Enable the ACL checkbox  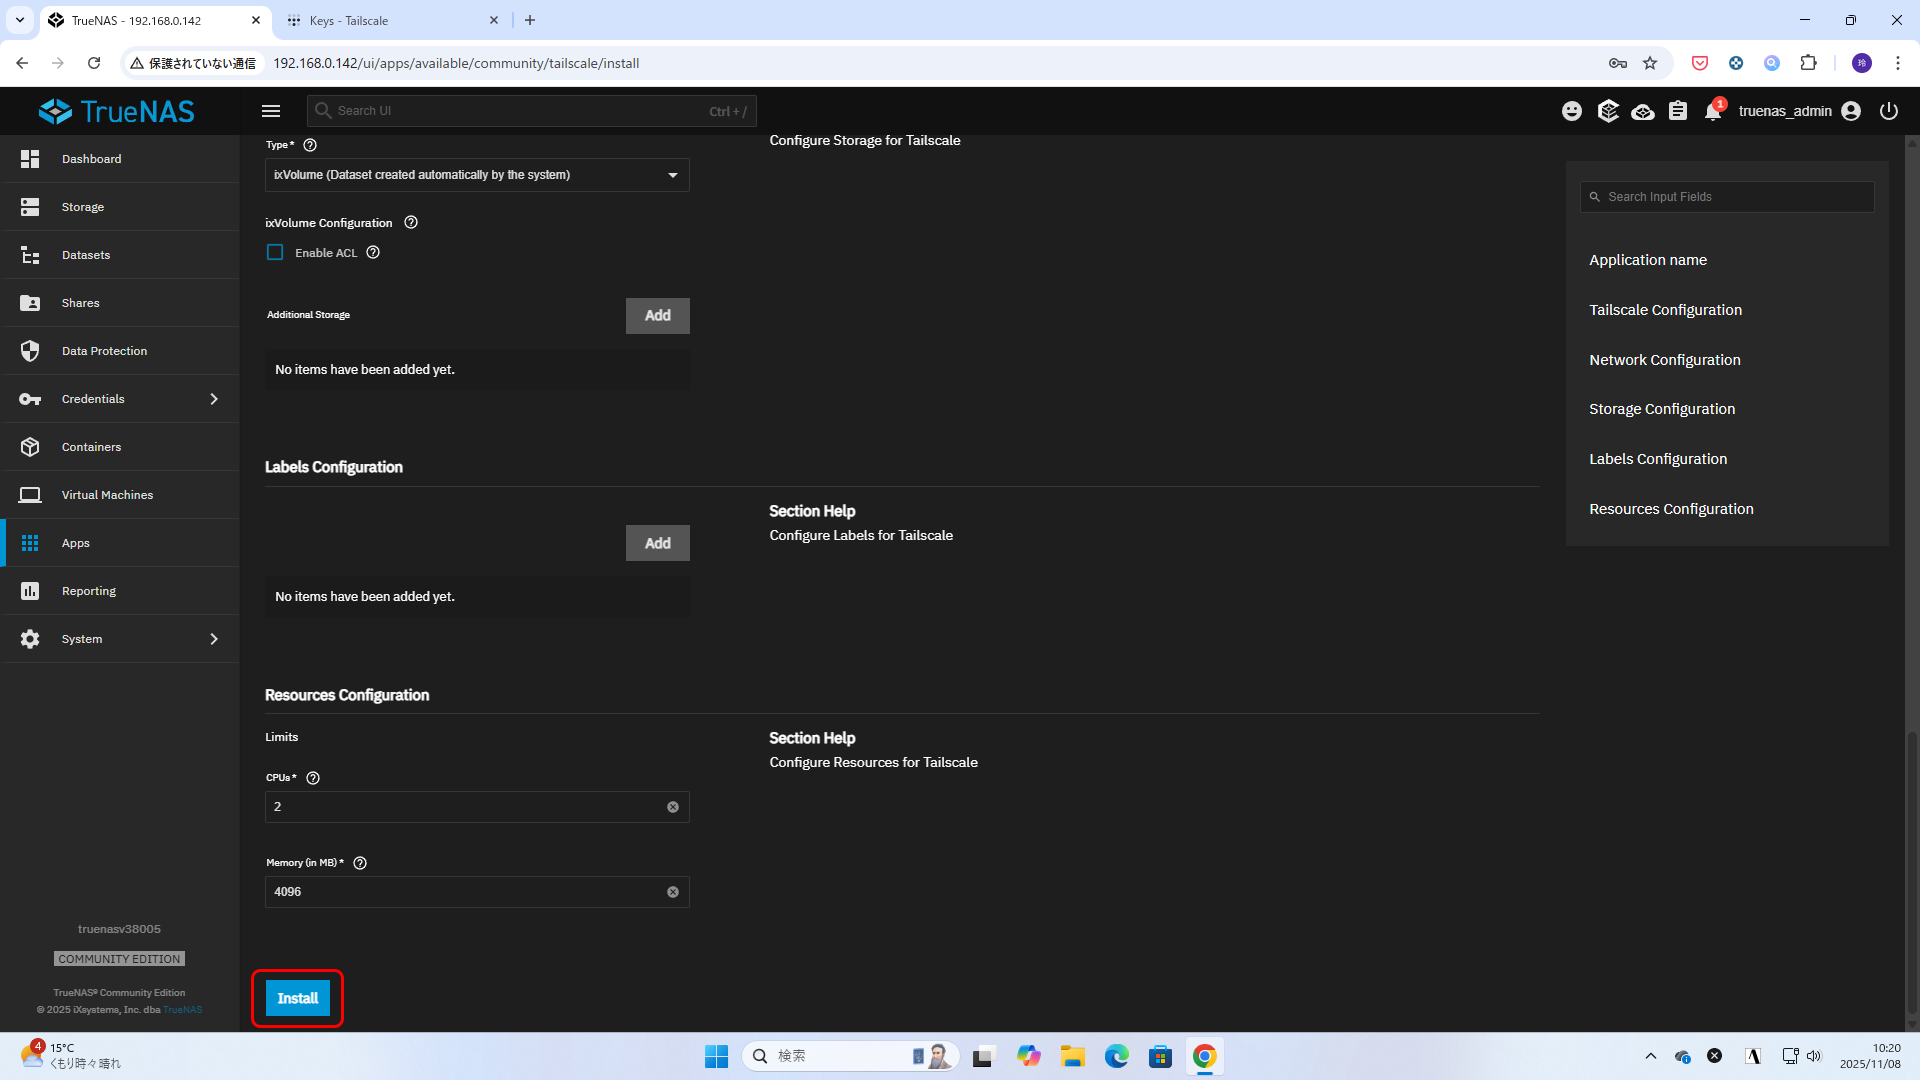tap(275, 253)
